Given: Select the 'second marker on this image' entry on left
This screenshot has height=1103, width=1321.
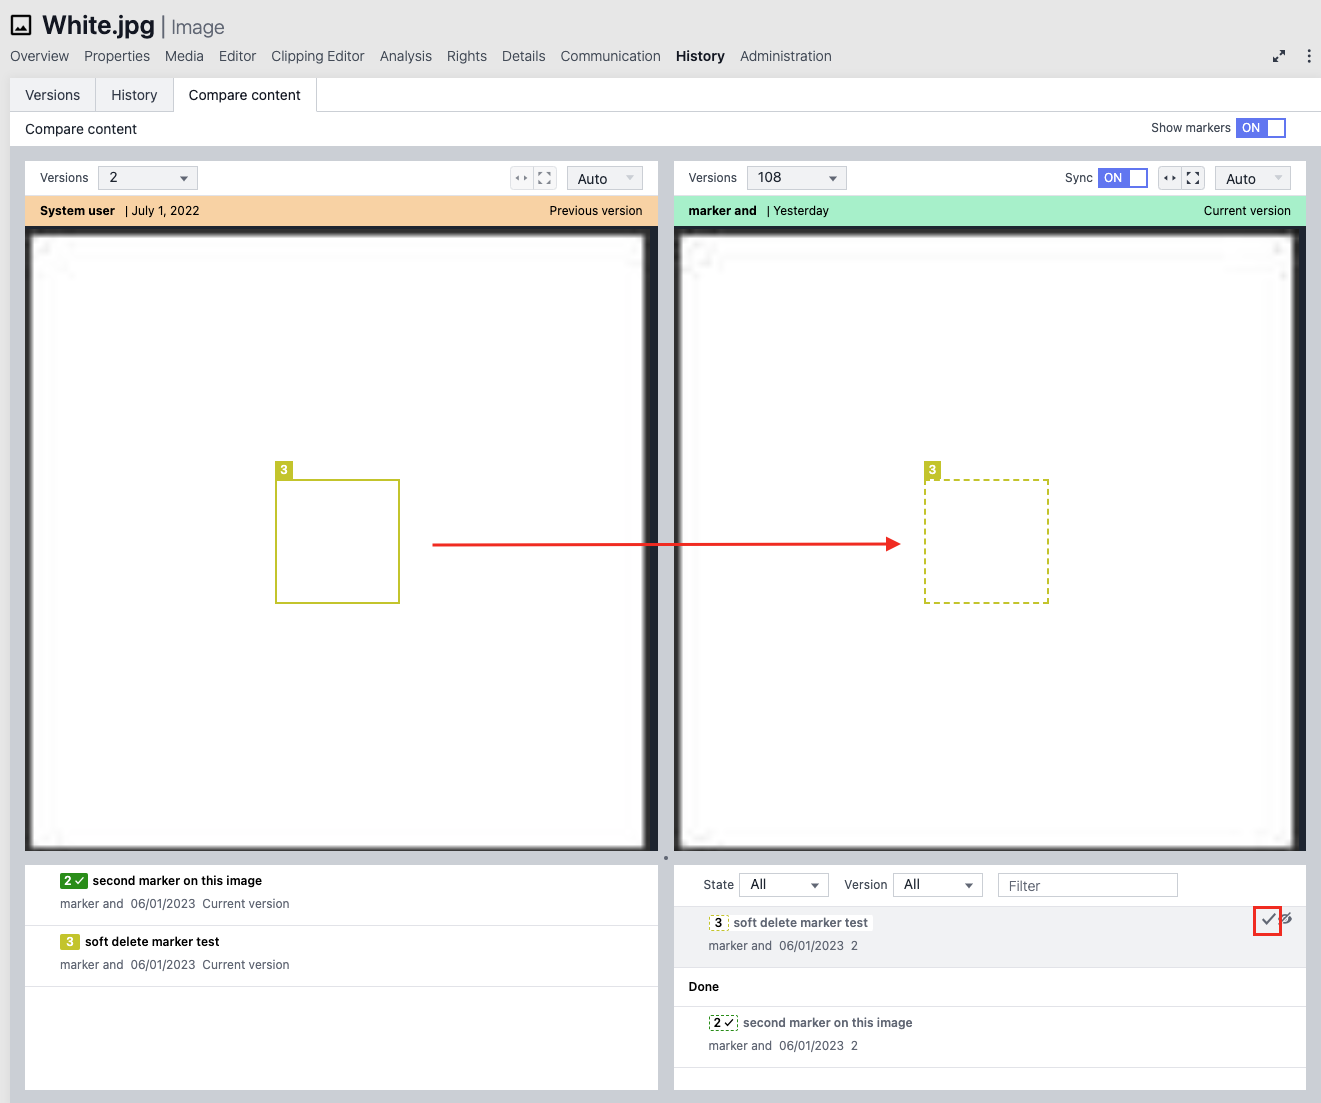Looking at the screenshot, I should click(177, 881).
